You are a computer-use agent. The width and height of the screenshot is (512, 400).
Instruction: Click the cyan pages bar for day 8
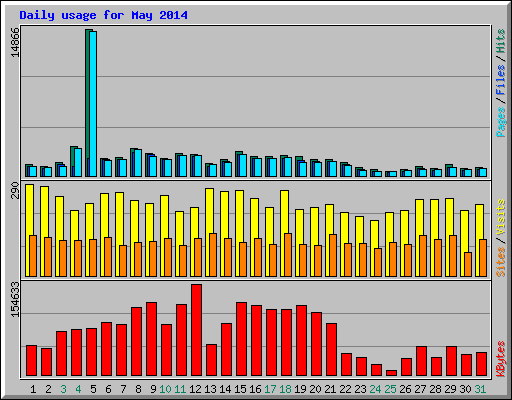[x=138, y=163]
